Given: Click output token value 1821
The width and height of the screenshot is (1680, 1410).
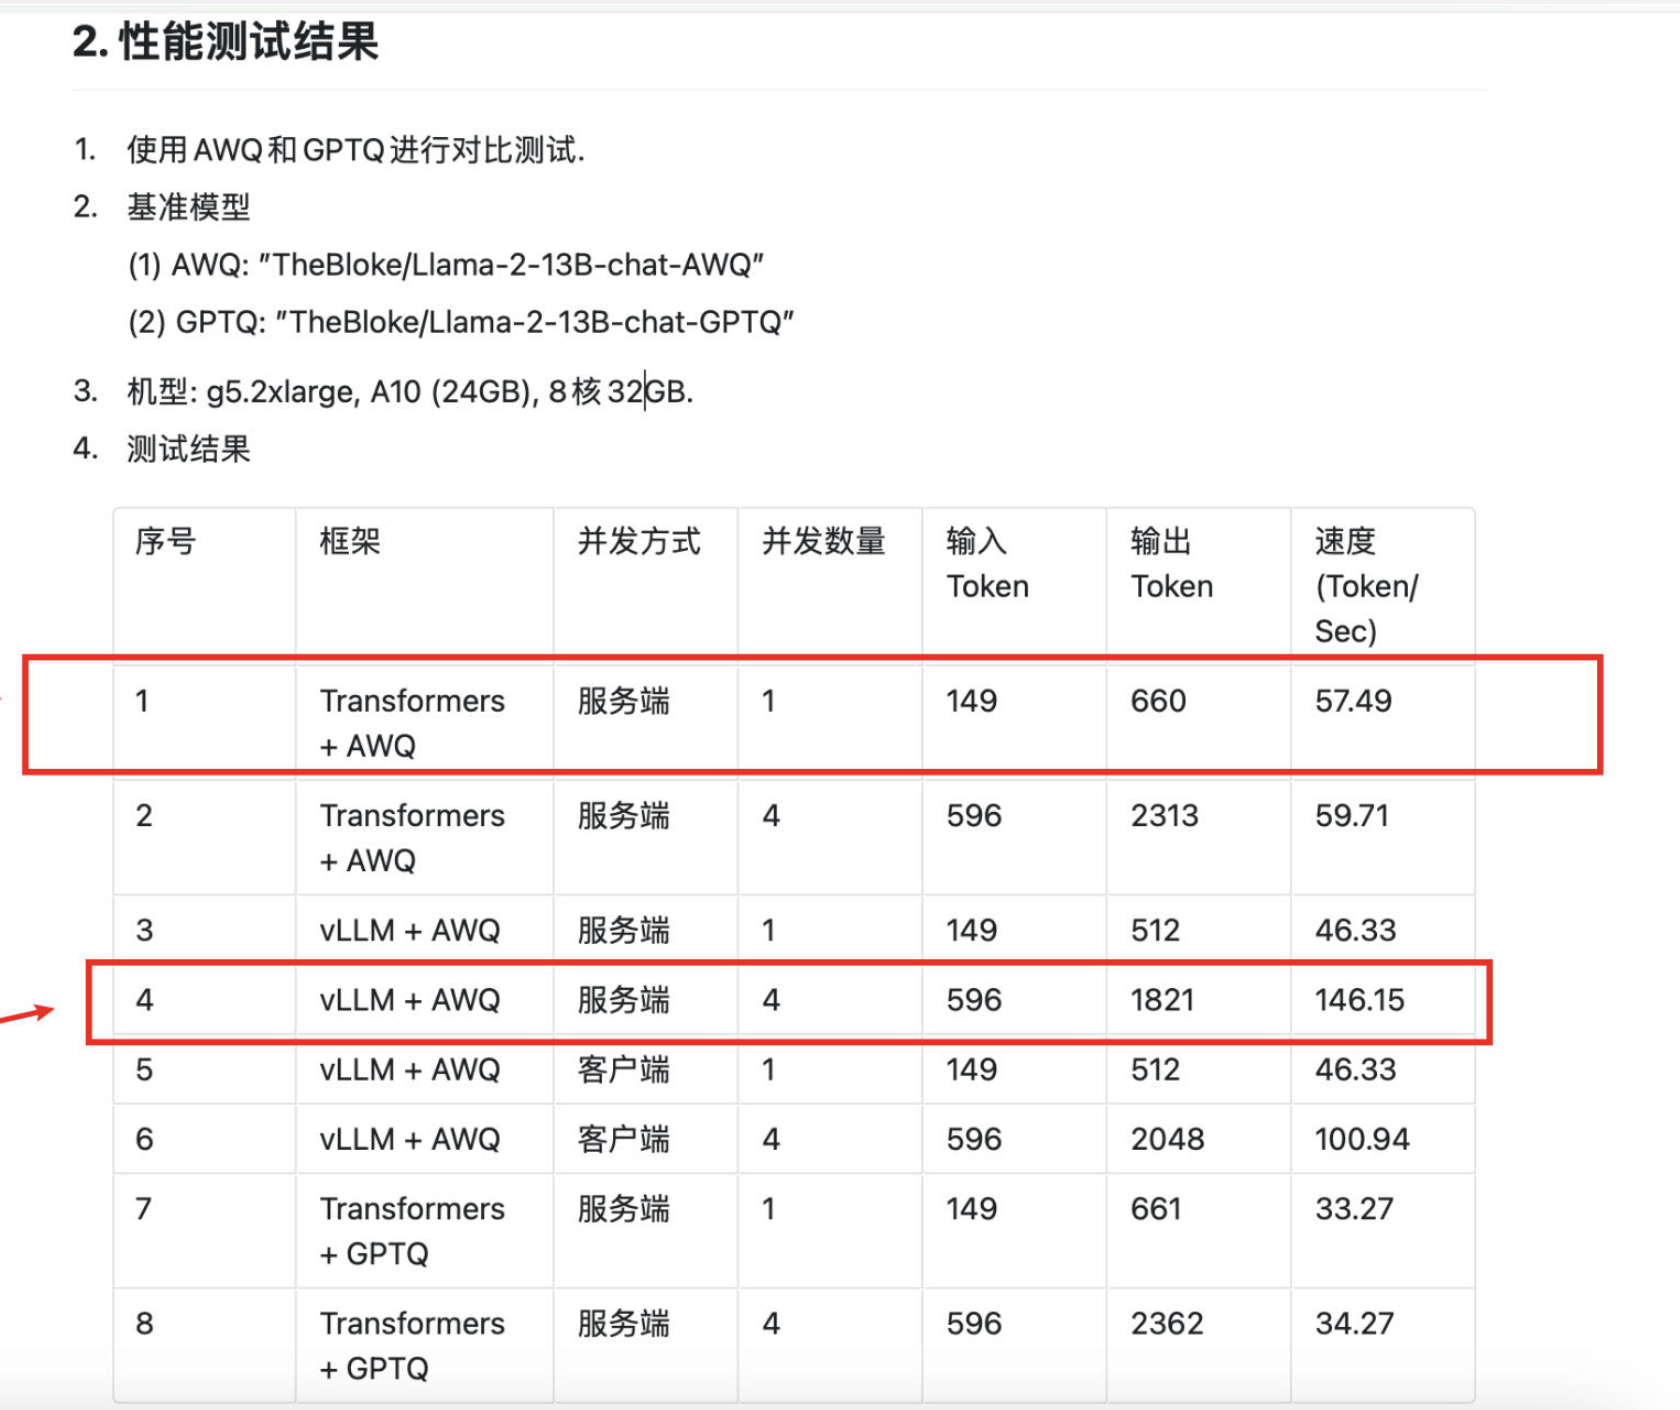Looking at the screenshot, I should [x=1162, y=1000].
